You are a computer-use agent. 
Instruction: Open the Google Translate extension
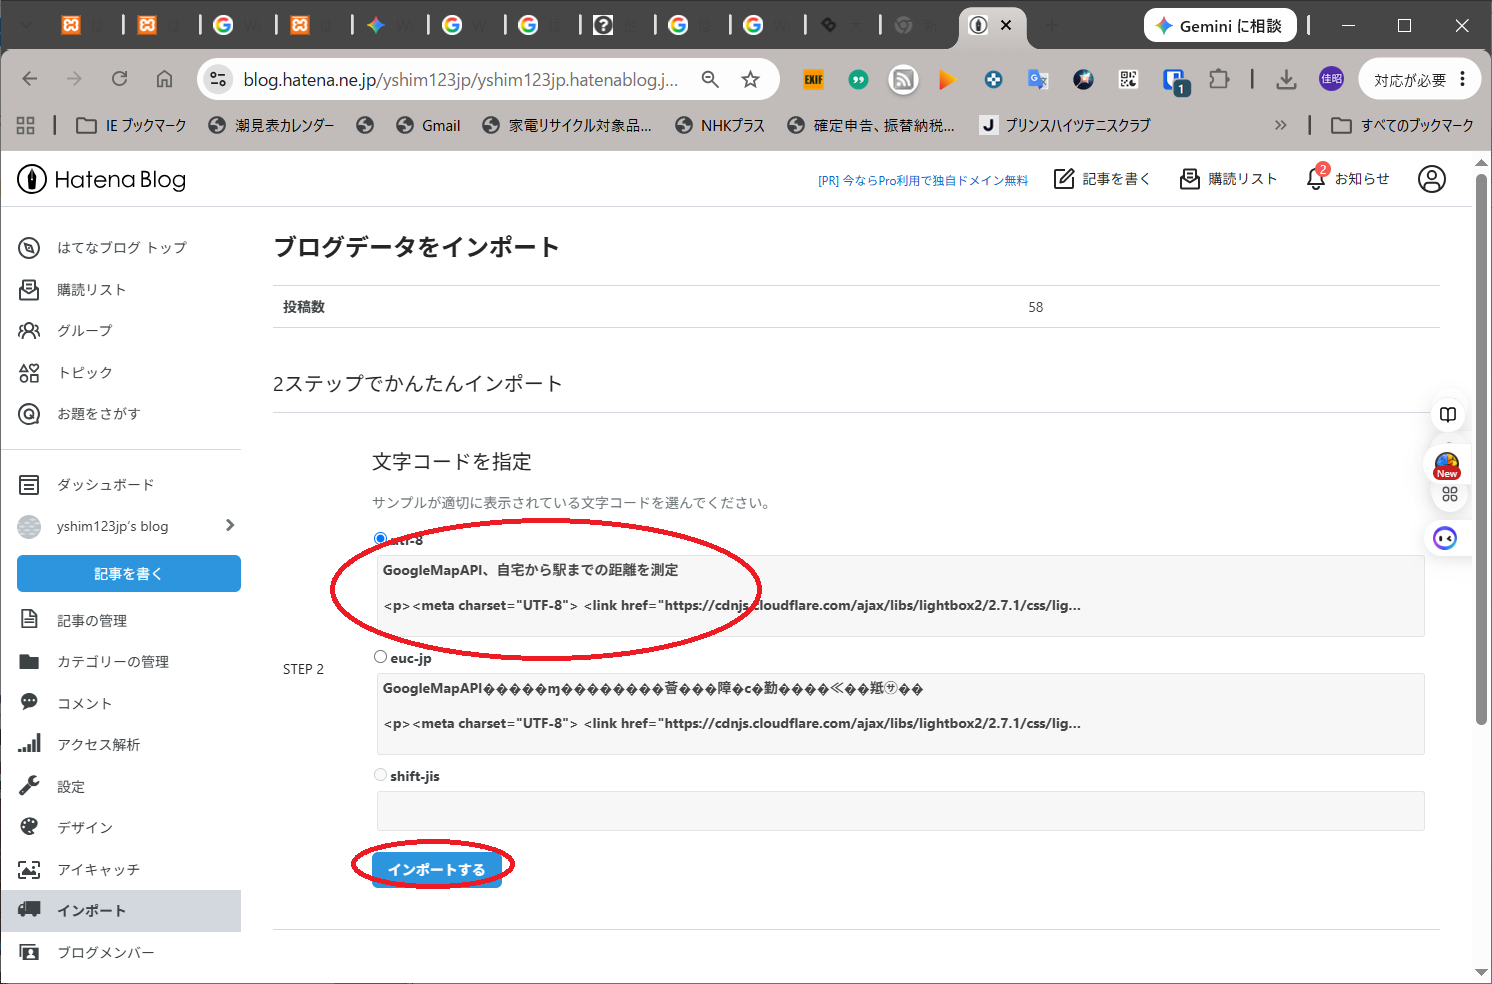[1038, 79]
